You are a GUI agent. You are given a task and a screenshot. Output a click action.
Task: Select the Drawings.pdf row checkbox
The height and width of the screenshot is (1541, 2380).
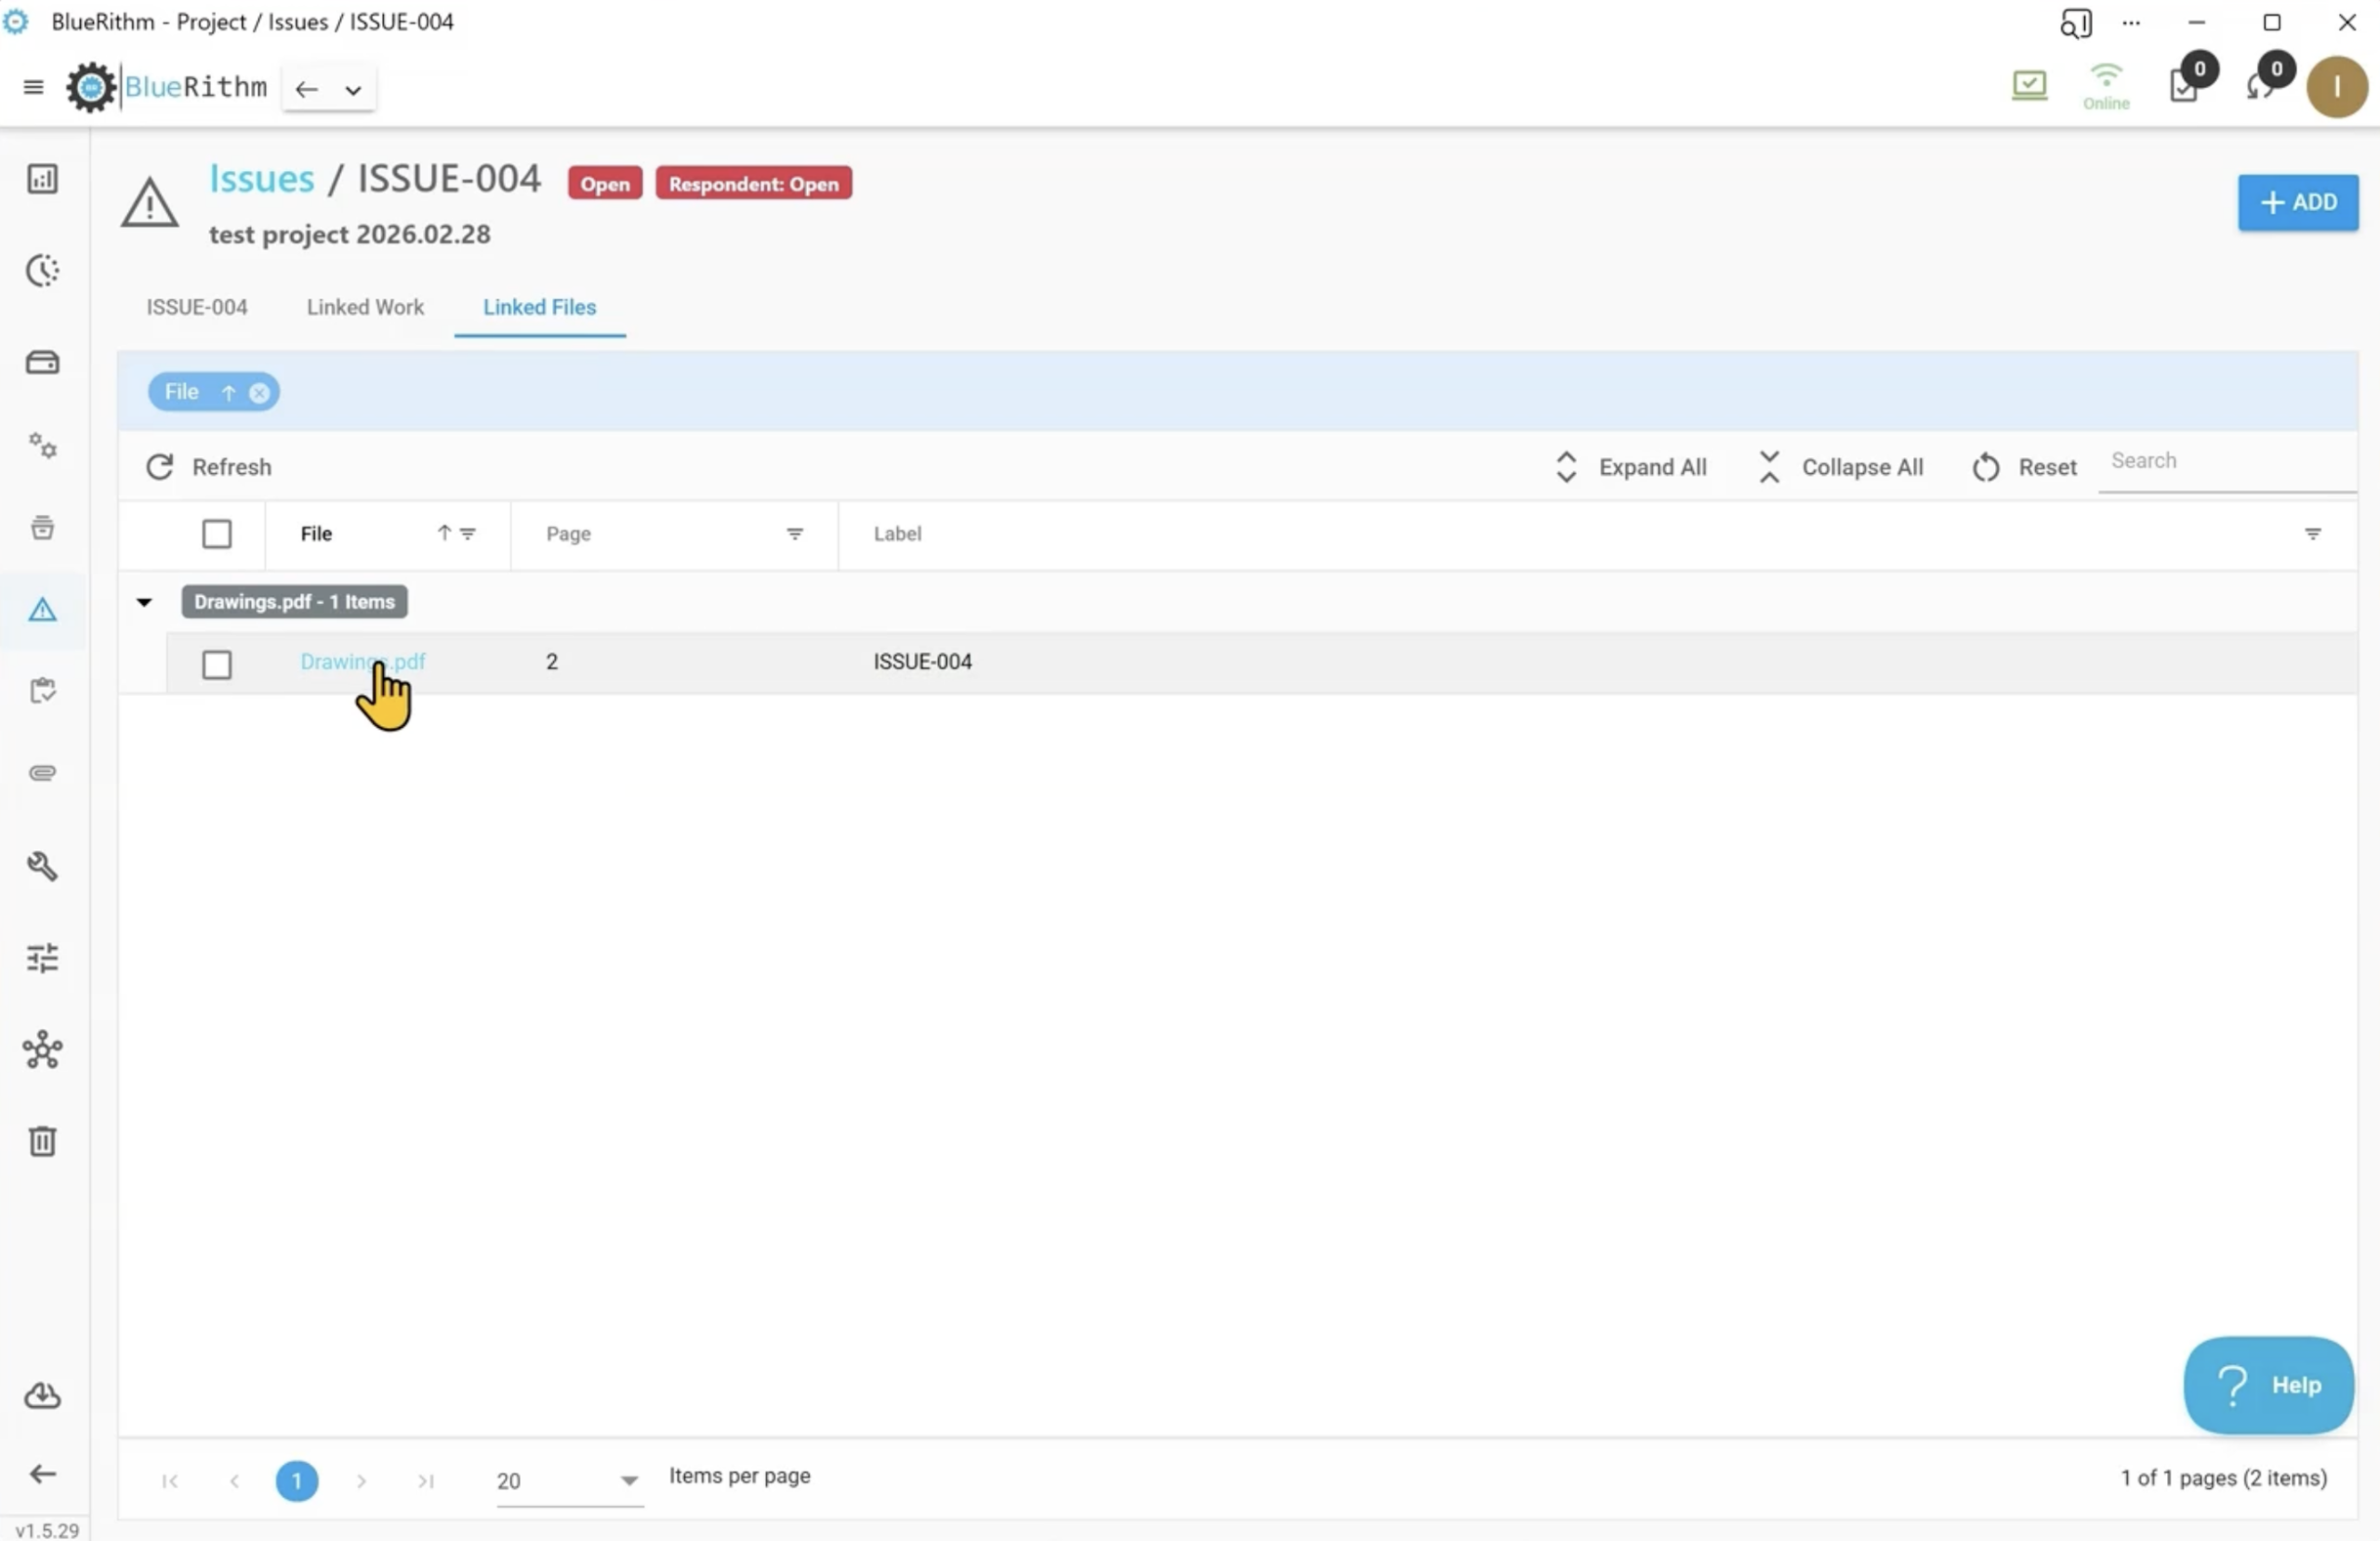(216, 664)
